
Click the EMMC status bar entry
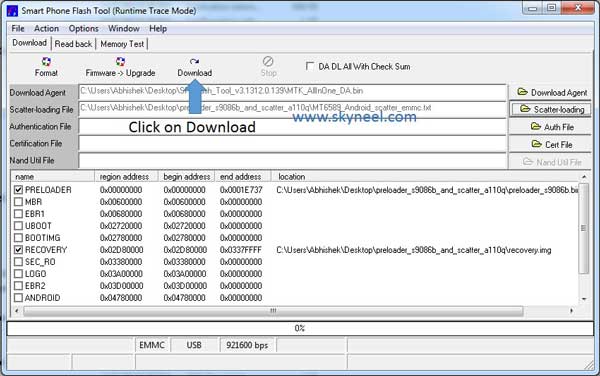[x=152, y=345]
